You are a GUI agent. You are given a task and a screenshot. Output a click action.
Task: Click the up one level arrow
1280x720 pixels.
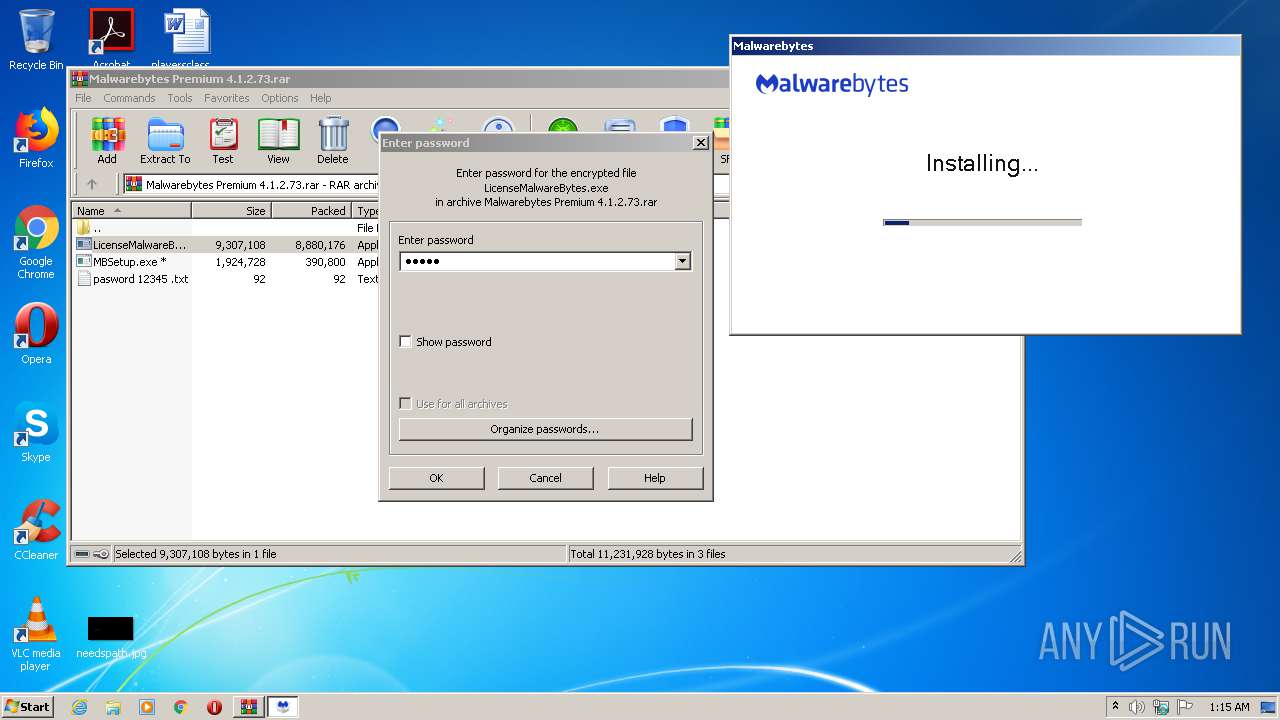(92, 184)
